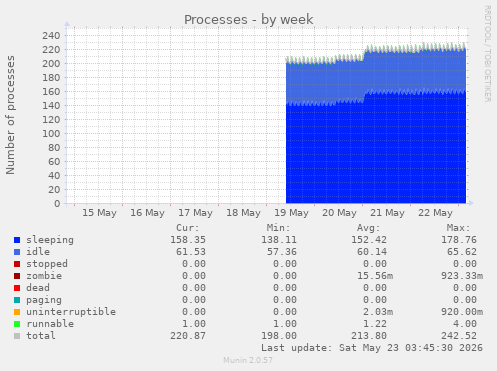Click zombie average value 15.56m

tap(375, 276)
